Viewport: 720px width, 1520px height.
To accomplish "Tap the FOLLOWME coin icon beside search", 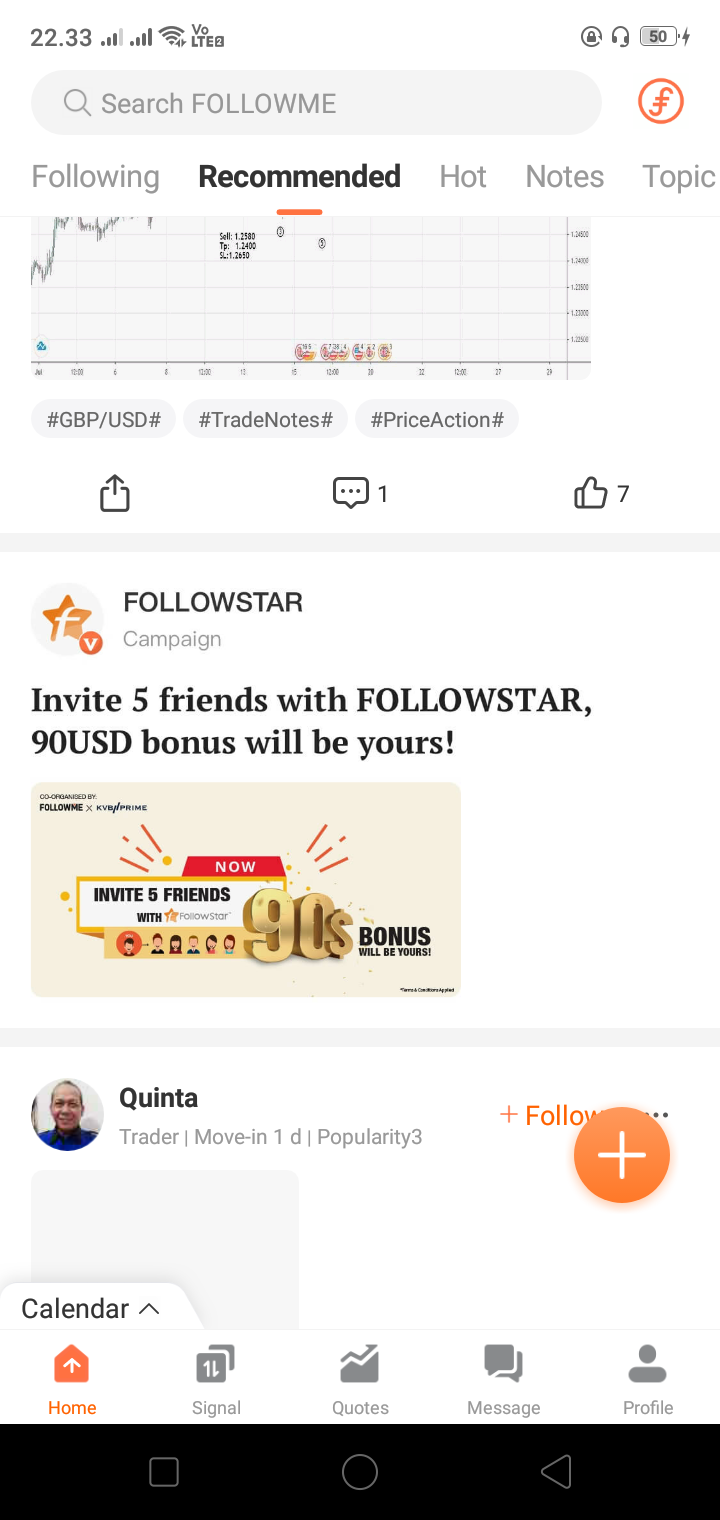I will click(x=660, y=102).
